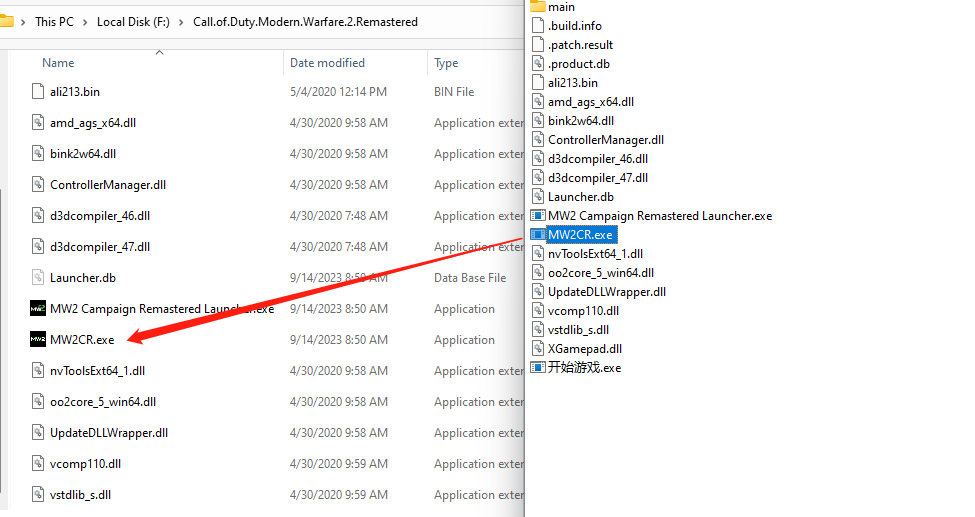Click the 5/4/2020 12:14 PM date cell

coord(338,91)
